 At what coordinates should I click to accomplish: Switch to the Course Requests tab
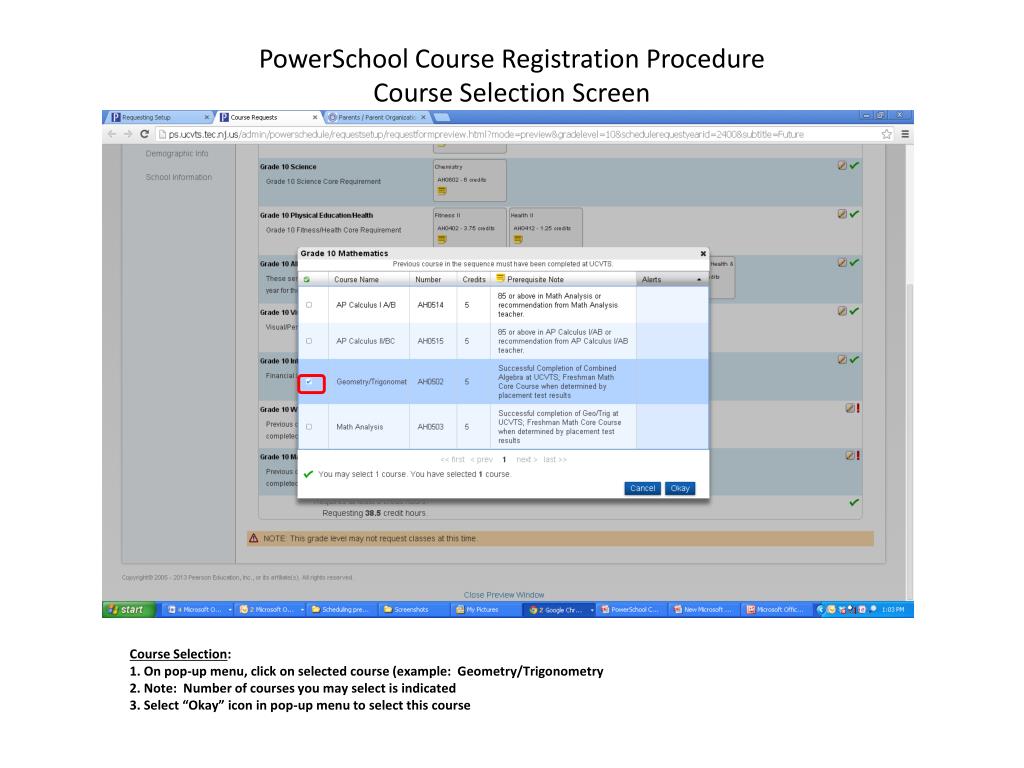266,118
